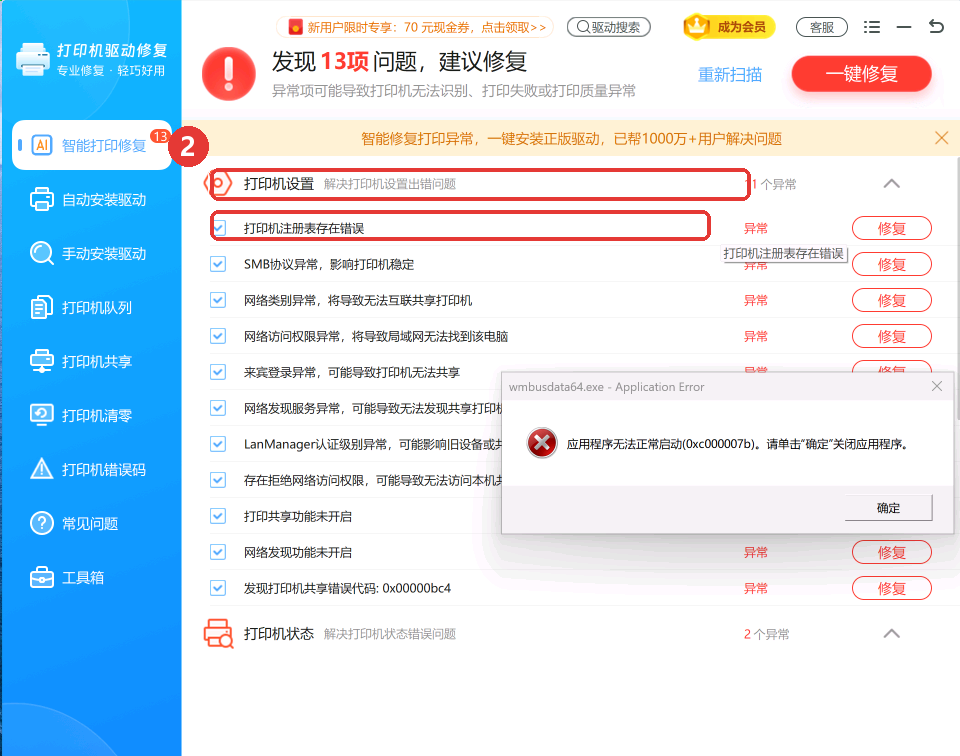
Task: Uncheck 打印机注册表存在错误 checkbox
Action: 219,228
